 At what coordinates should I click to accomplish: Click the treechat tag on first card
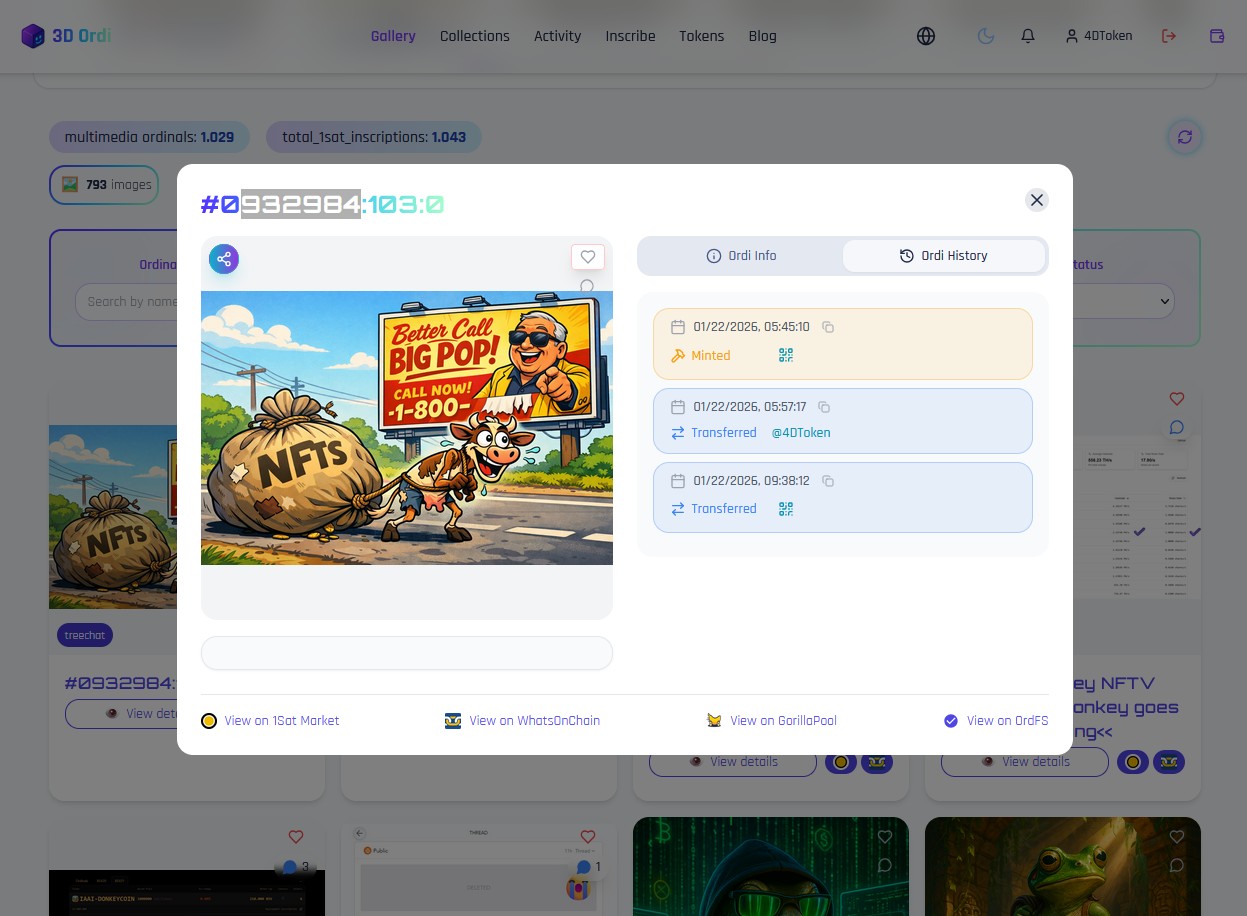point(85,635)
